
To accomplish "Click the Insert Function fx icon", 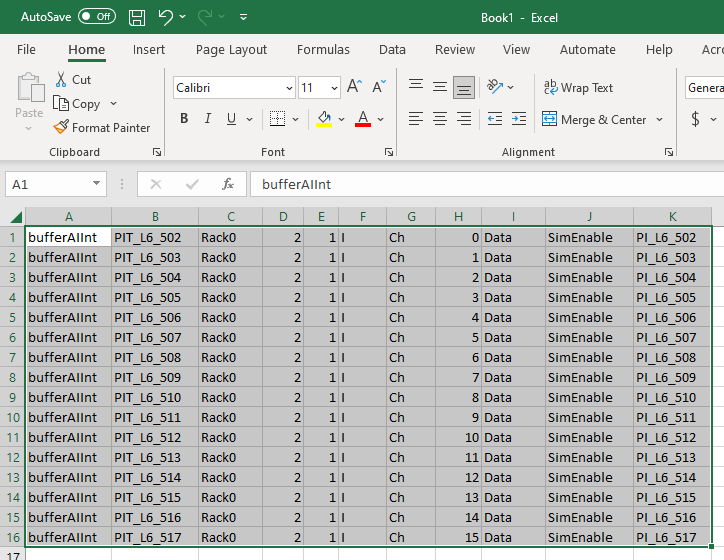I will pos(228,184).
